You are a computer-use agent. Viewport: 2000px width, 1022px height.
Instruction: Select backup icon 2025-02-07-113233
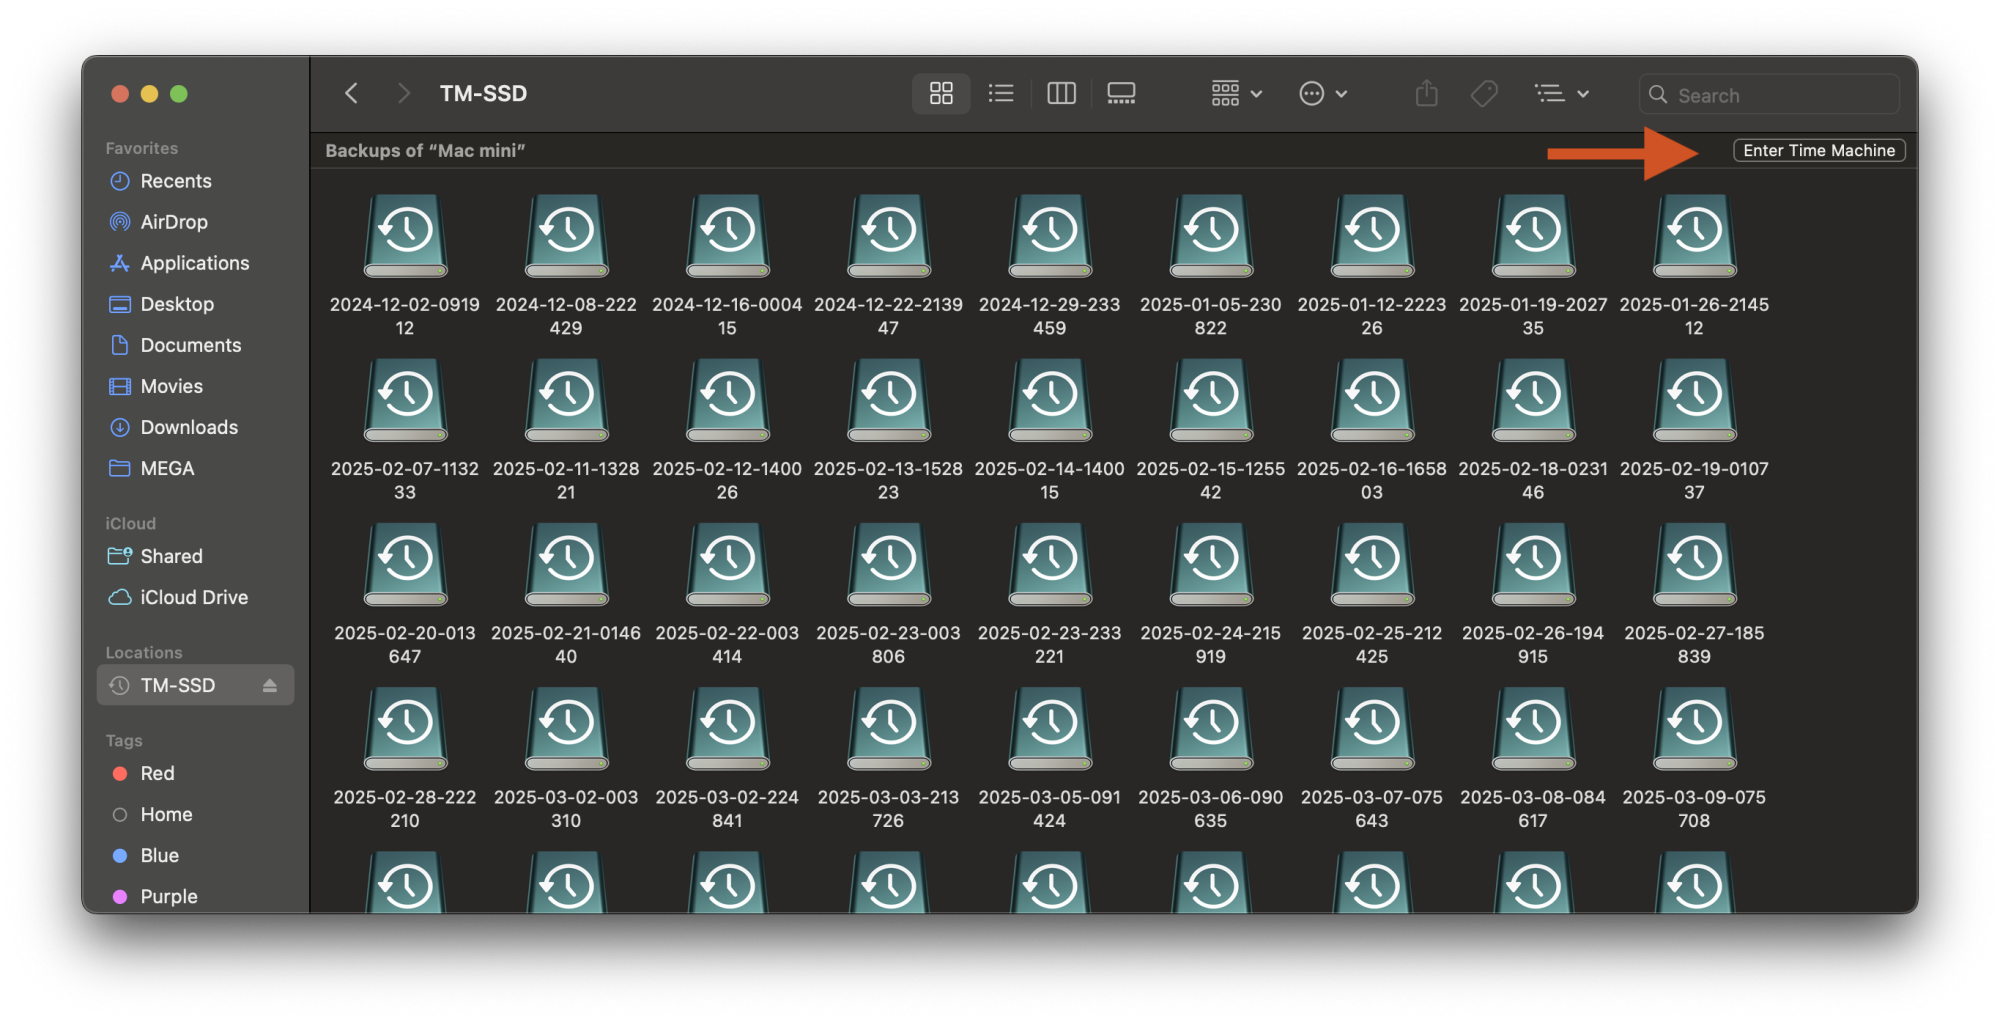tap(405, 400)
